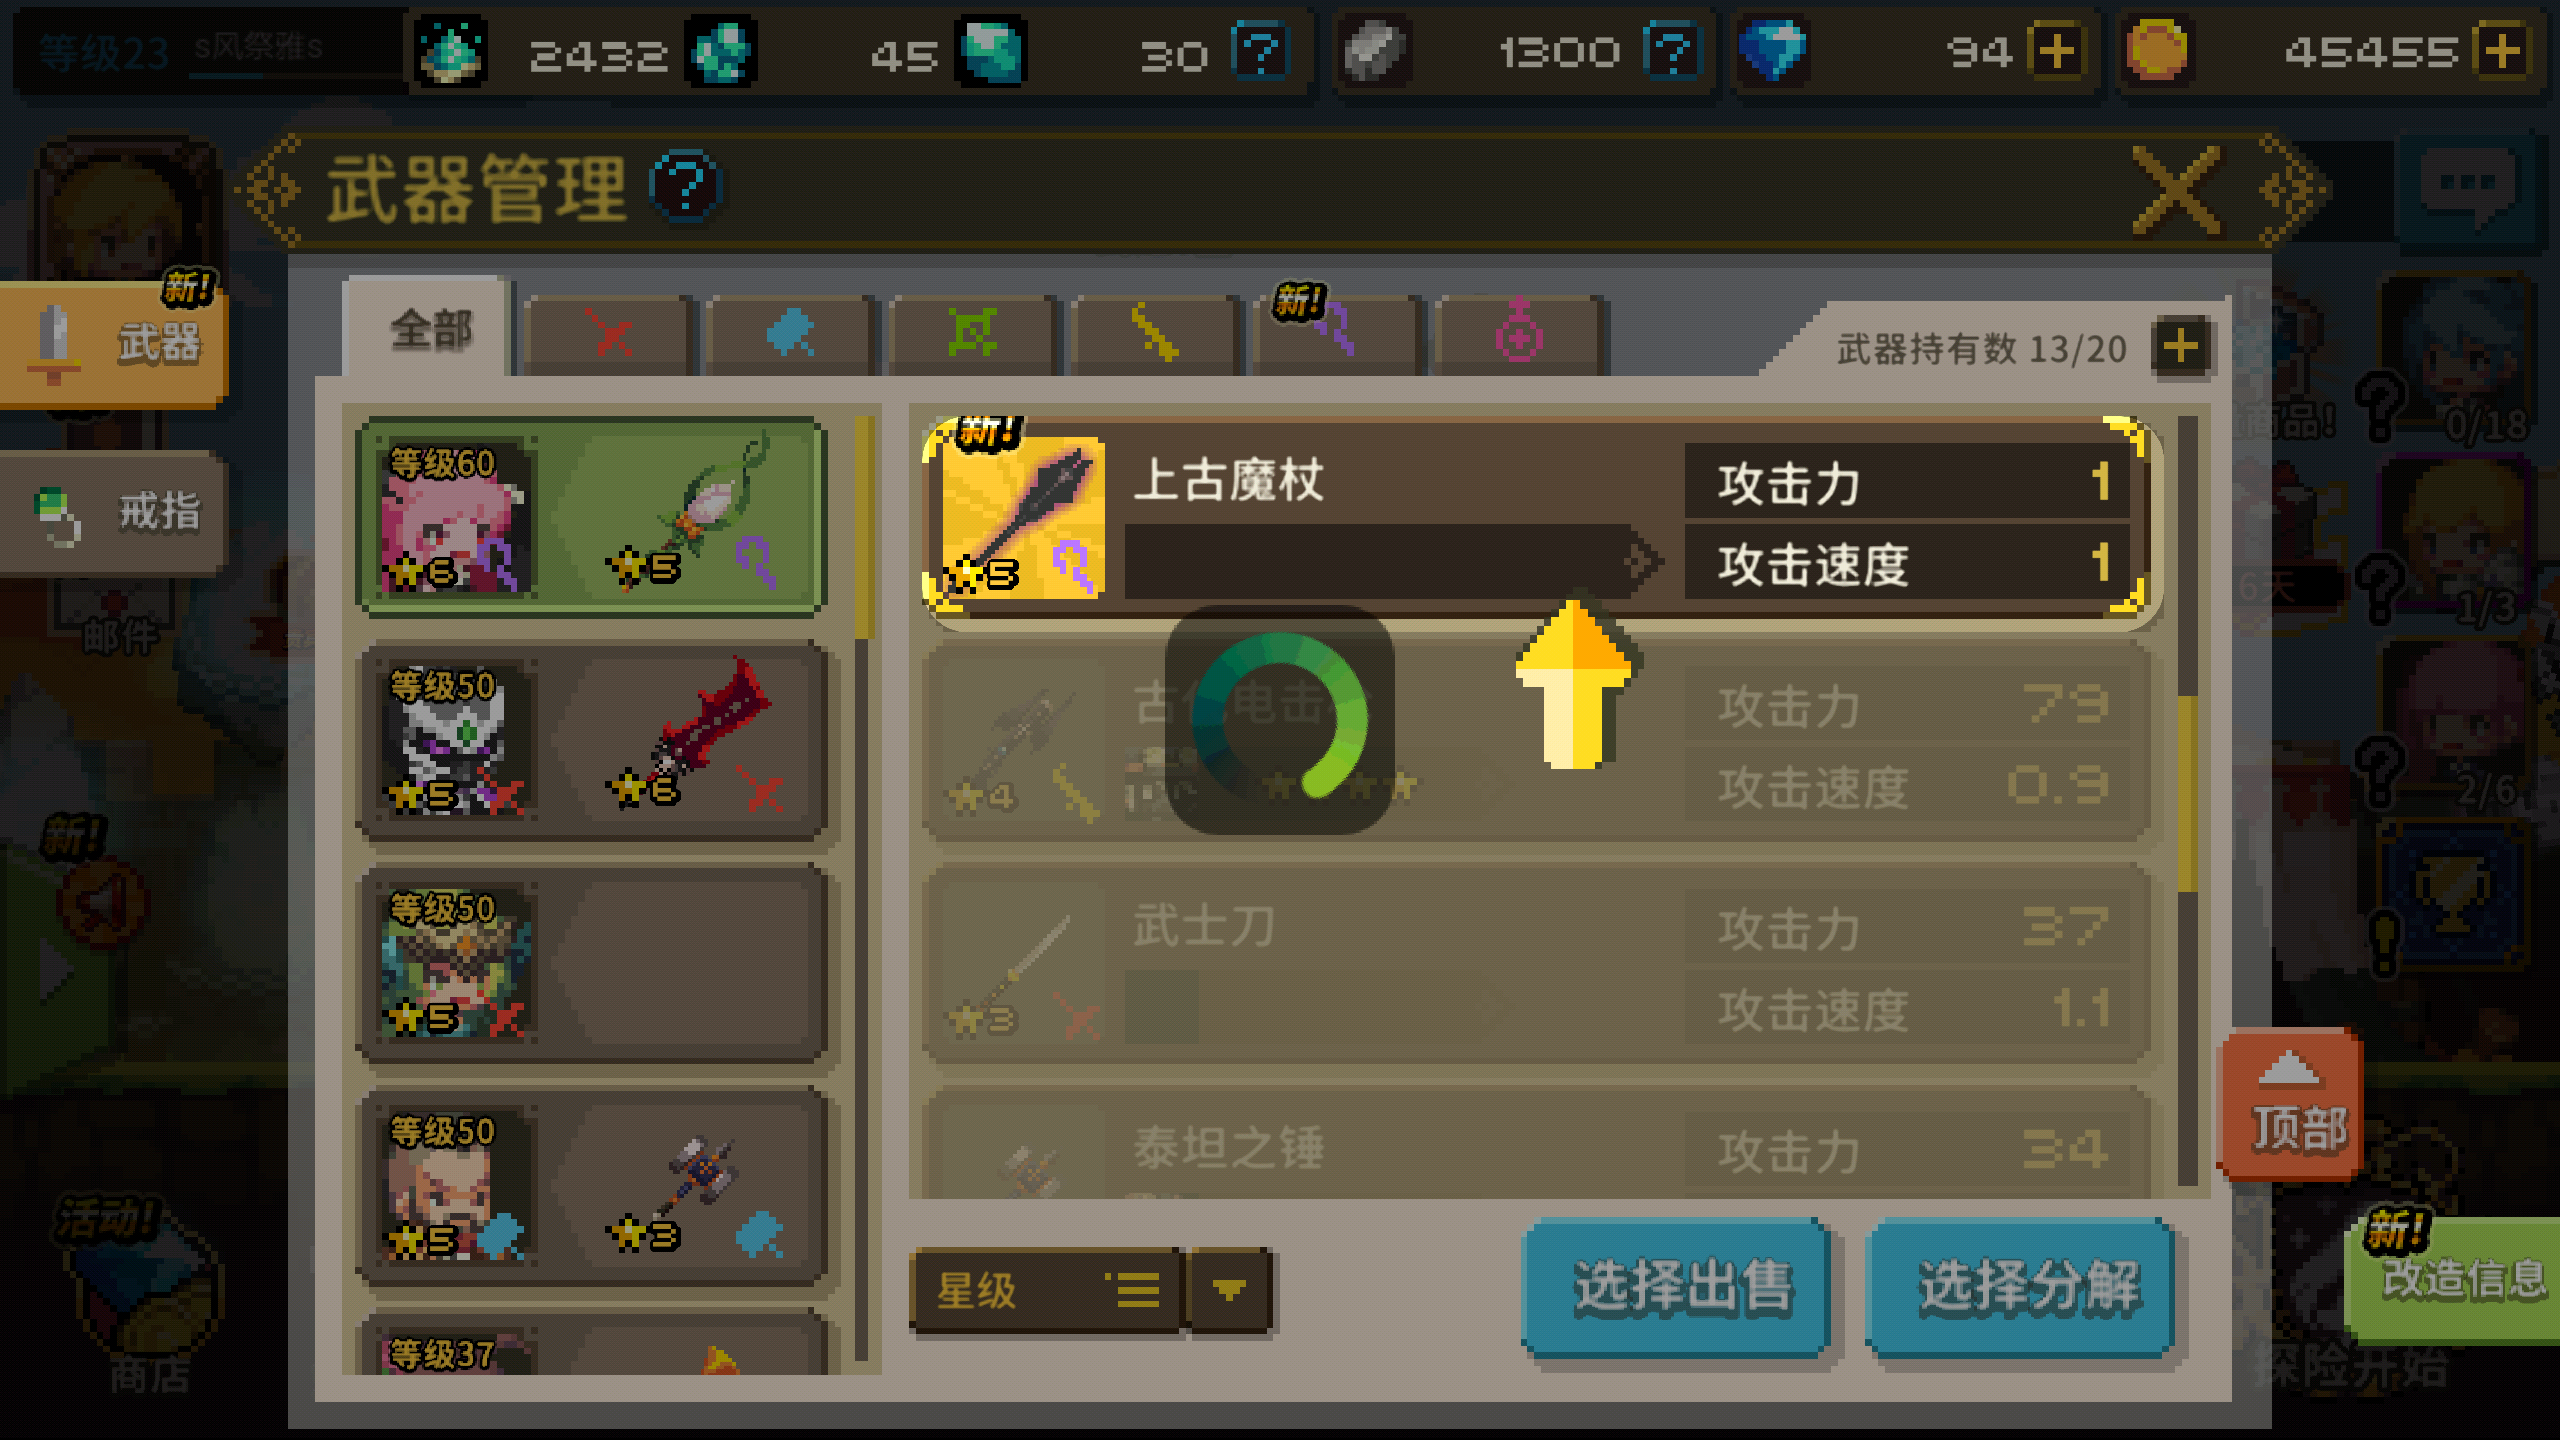Image resolution: width=2560 pixels, height=1440 pixels.
Task: Filter weapons by yellow gun type
Action: coord(1154,335)
